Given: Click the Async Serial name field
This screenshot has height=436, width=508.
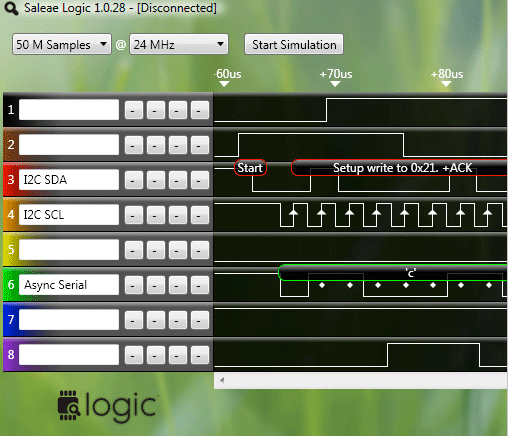Looking at the screenshot, I should click(69, 285).
